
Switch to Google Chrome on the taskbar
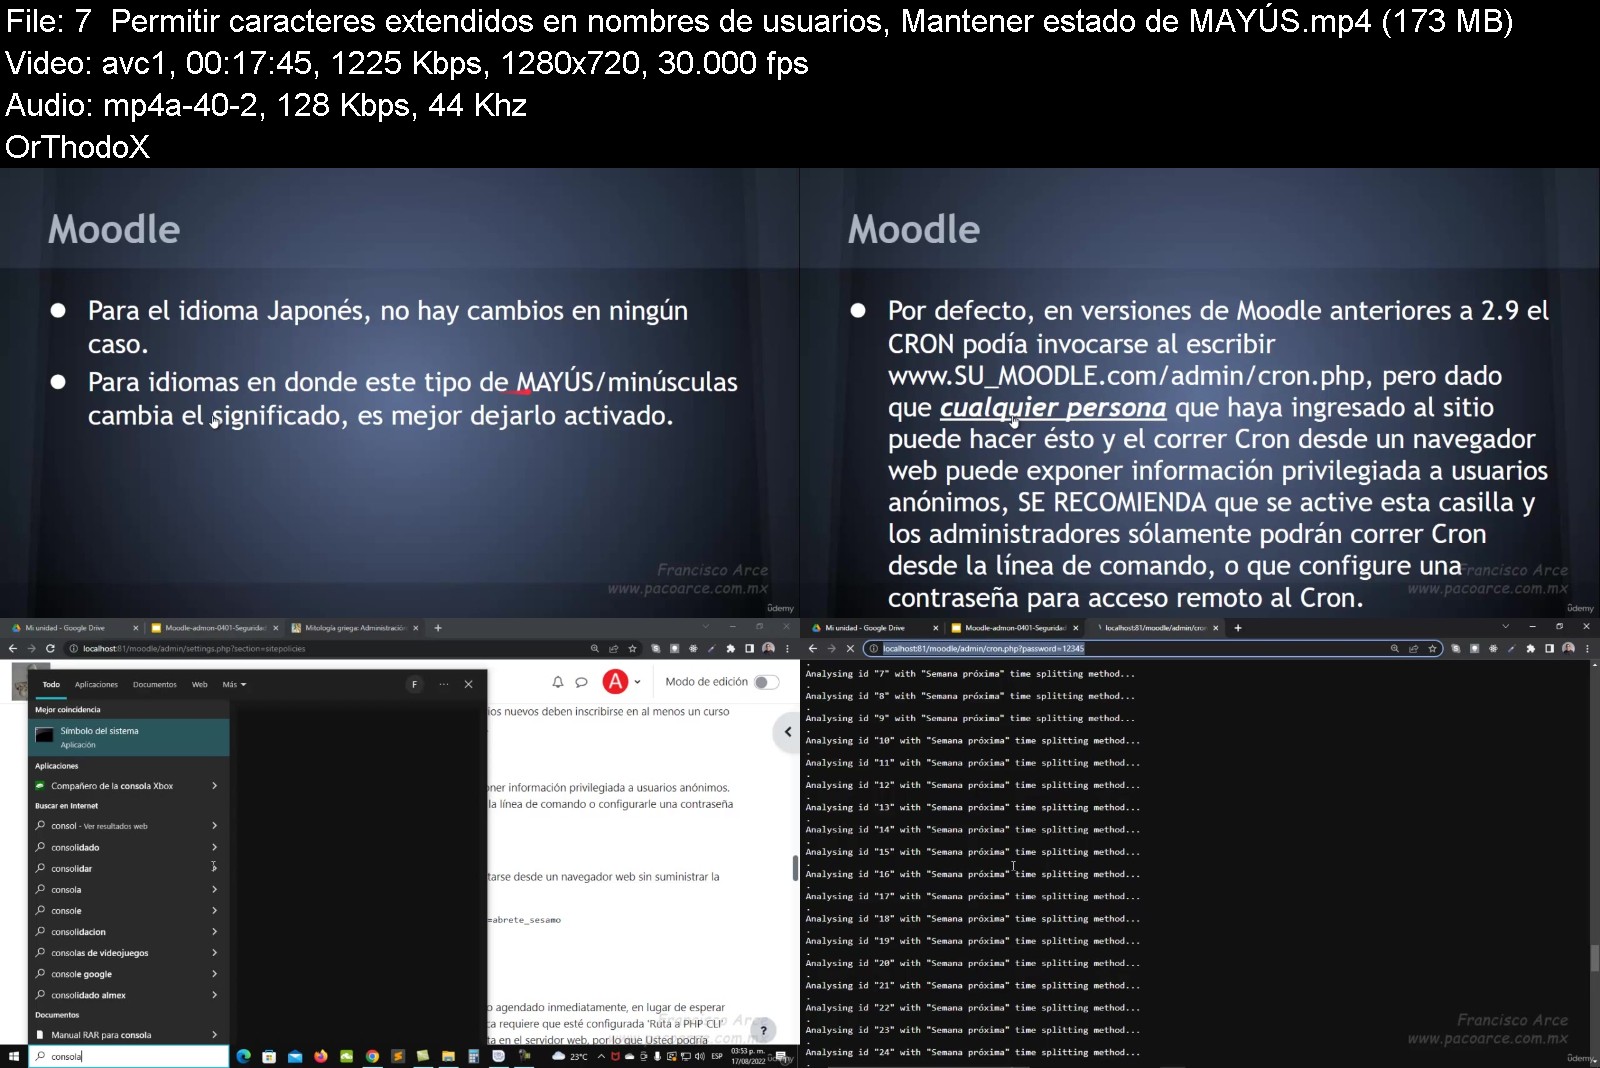pyautogui.click(x=372, y=1056)
